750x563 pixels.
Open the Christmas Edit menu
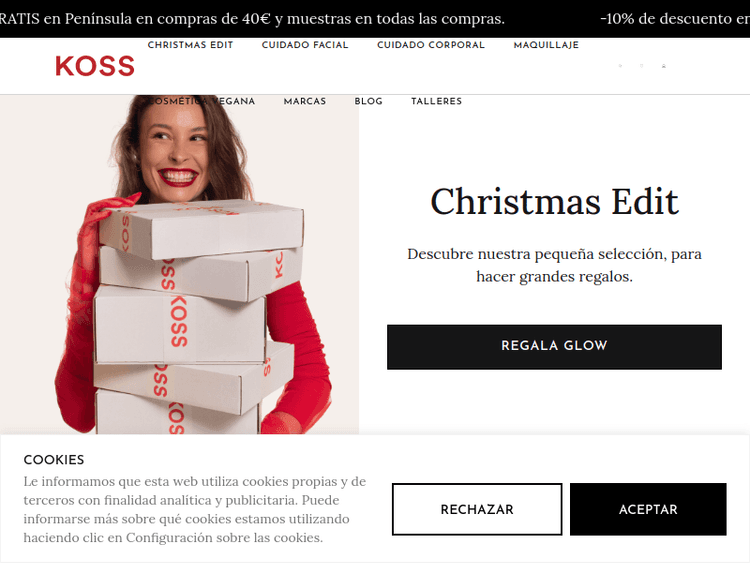click(190, 45)
